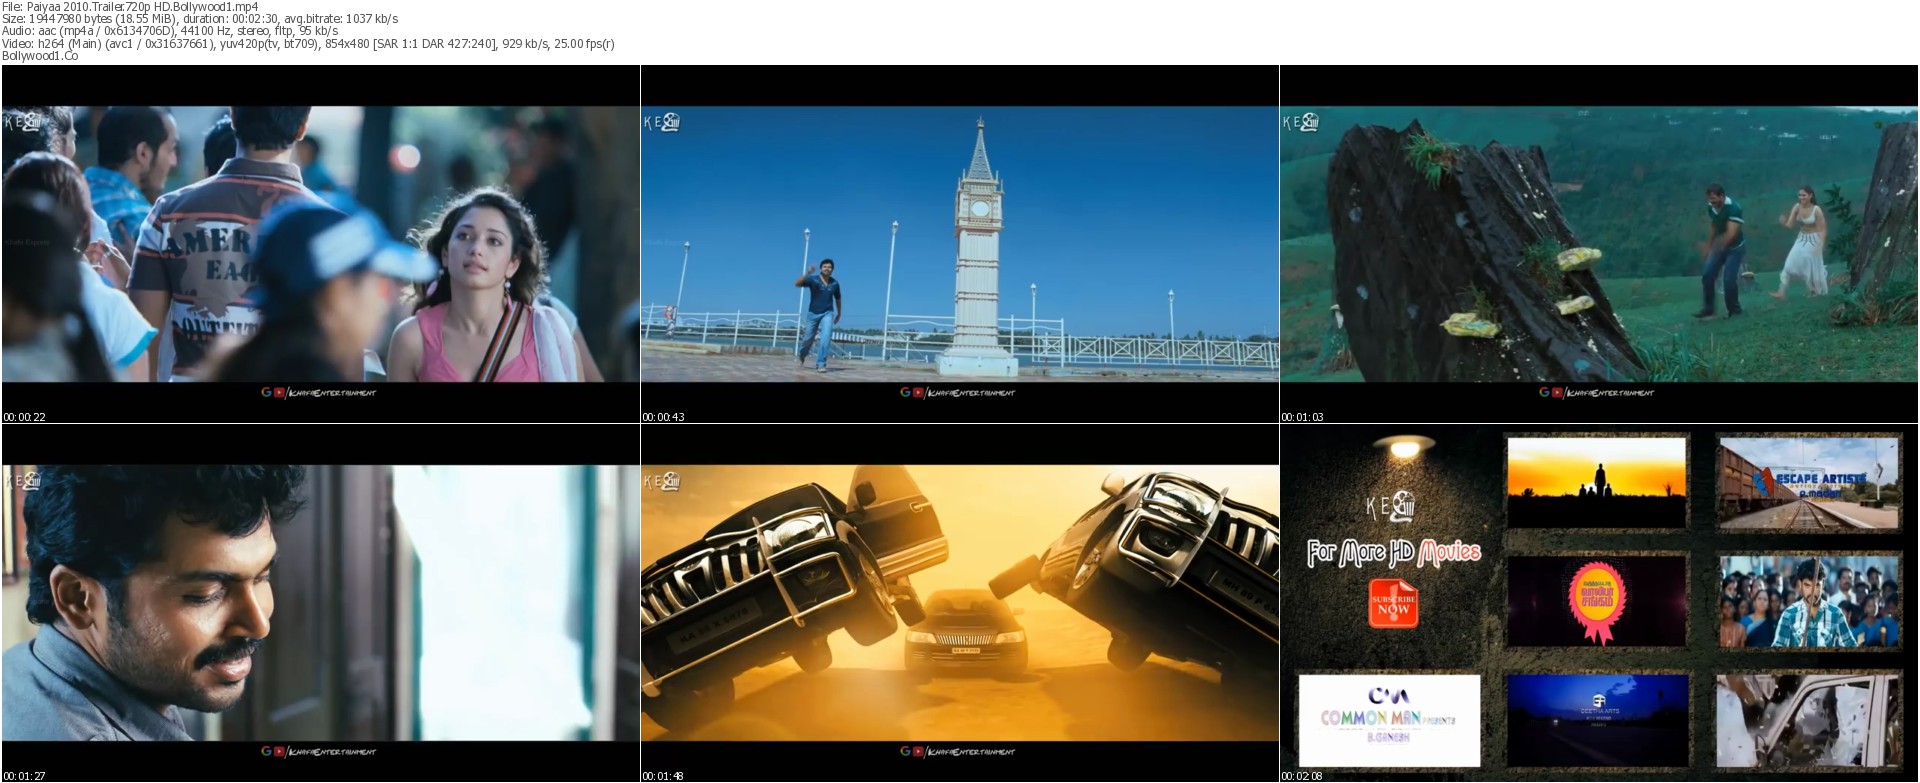Open the Escape Artists railway thumbnail
The height and width of the screenshot is (783, 1920).
[x=1809, y=482]
